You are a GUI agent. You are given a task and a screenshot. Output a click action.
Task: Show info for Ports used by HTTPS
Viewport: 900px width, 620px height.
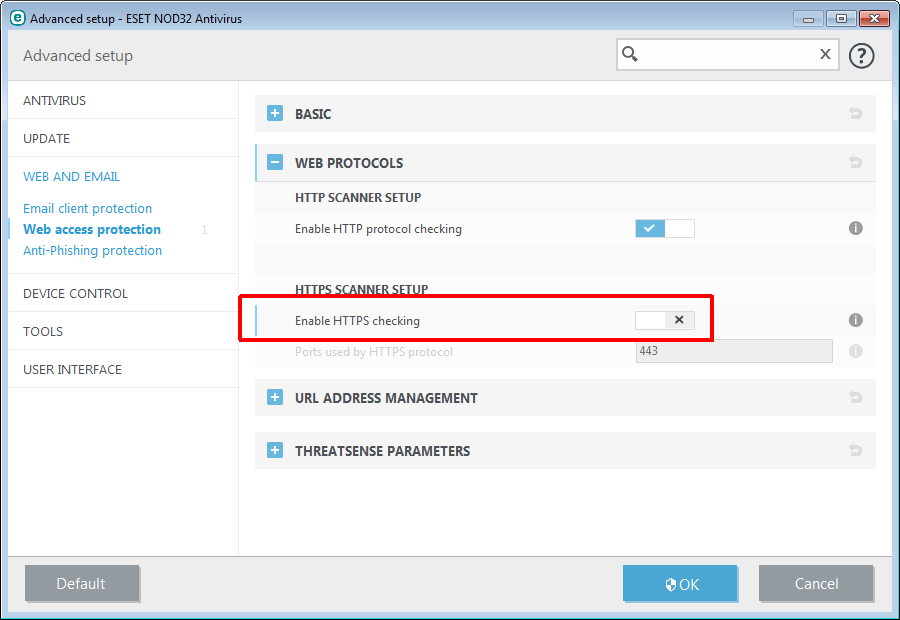[855, 351]
